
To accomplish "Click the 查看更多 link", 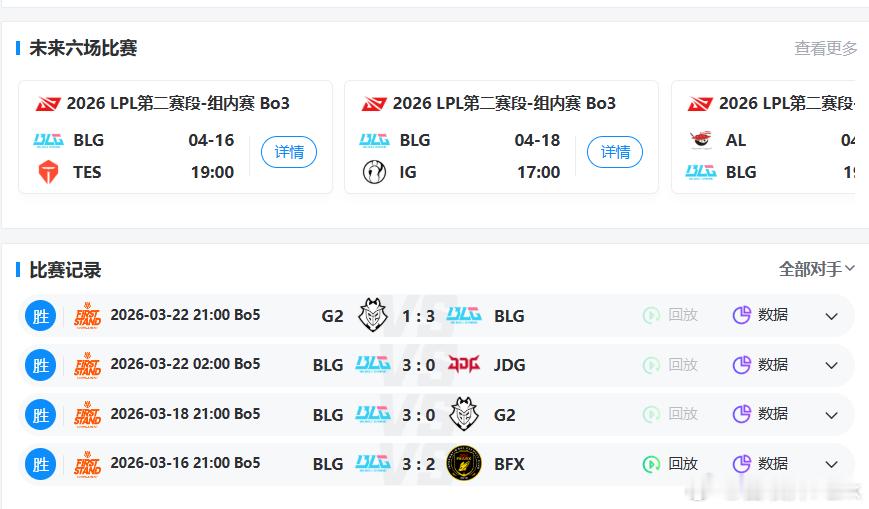I will coord(825,48).
